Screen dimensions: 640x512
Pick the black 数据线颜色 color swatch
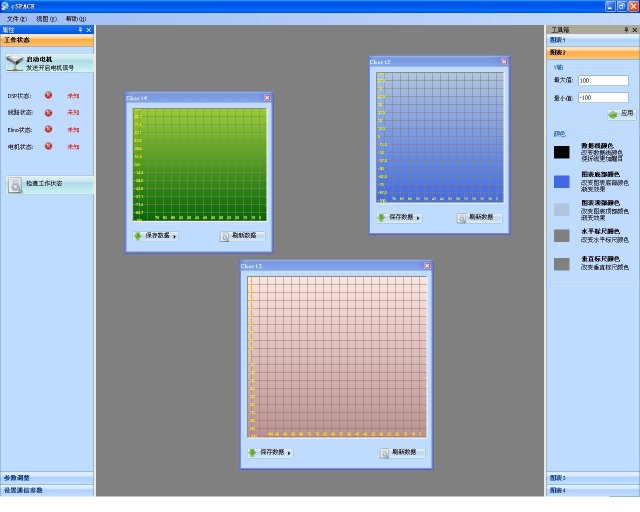pos(562,152)
